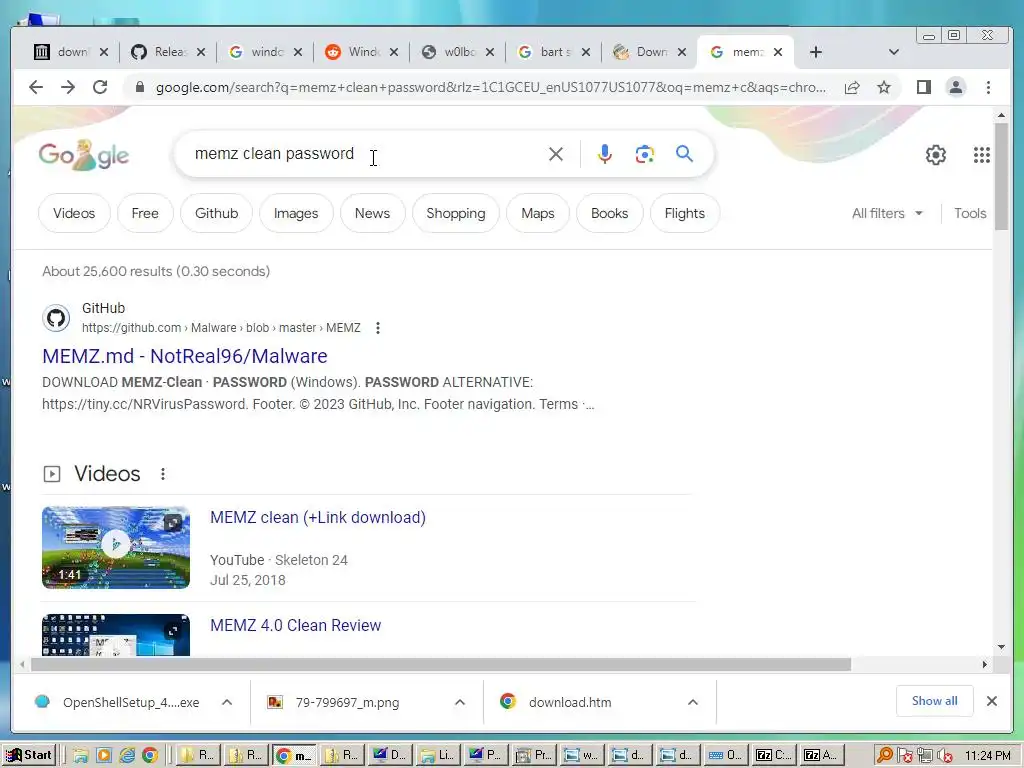Open the search Tools options
The height and width of the screenshot is (768, 1024).
(970, 214)
